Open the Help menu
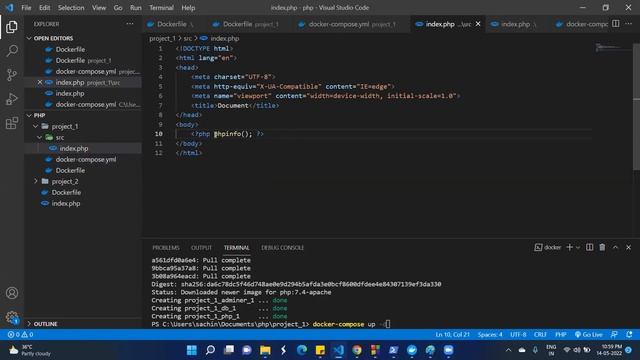Image resolution: width=640 pixels, height=360 pixels. [188, 8]
